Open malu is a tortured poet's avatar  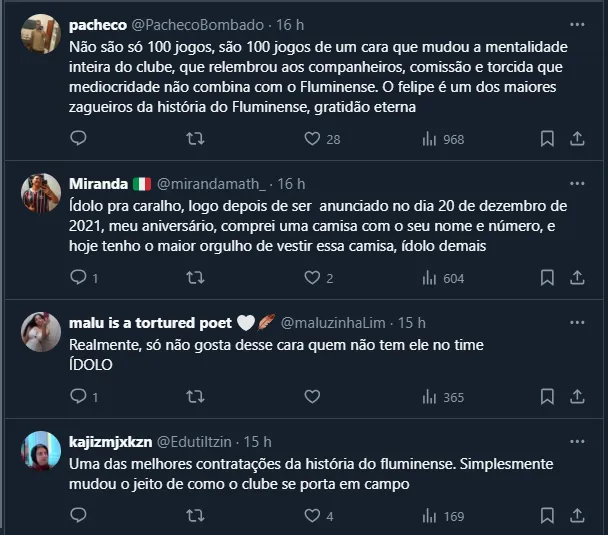click(x=41, y=332)
